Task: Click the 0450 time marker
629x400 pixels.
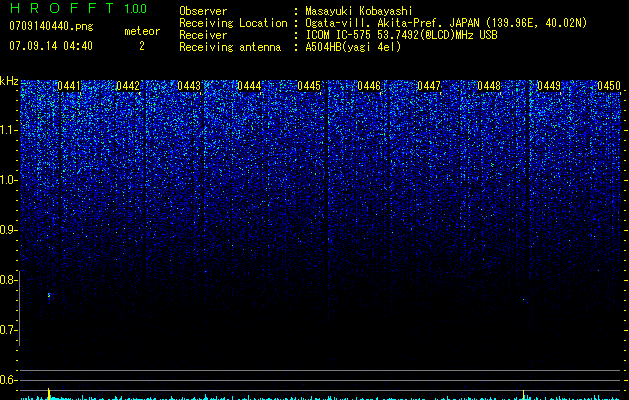Action: pyautogui.click(x=609, y=86)
